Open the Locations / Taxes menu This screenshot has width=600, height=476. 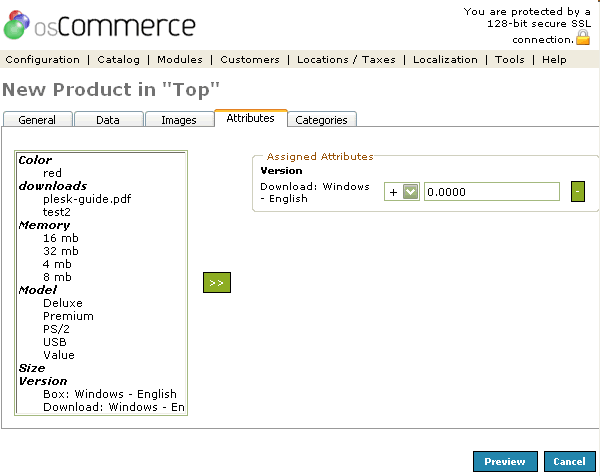tap(346, 60)
